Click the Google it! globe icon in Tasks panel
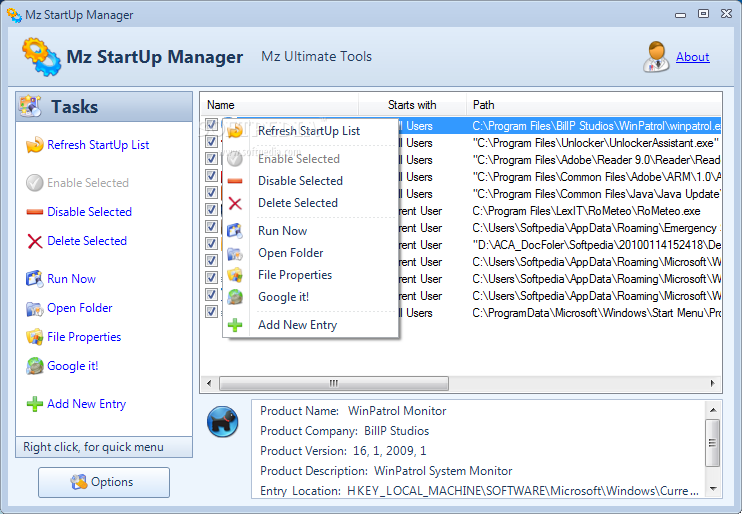The width and height of the screenshot is (742, 514). point(35,366)
